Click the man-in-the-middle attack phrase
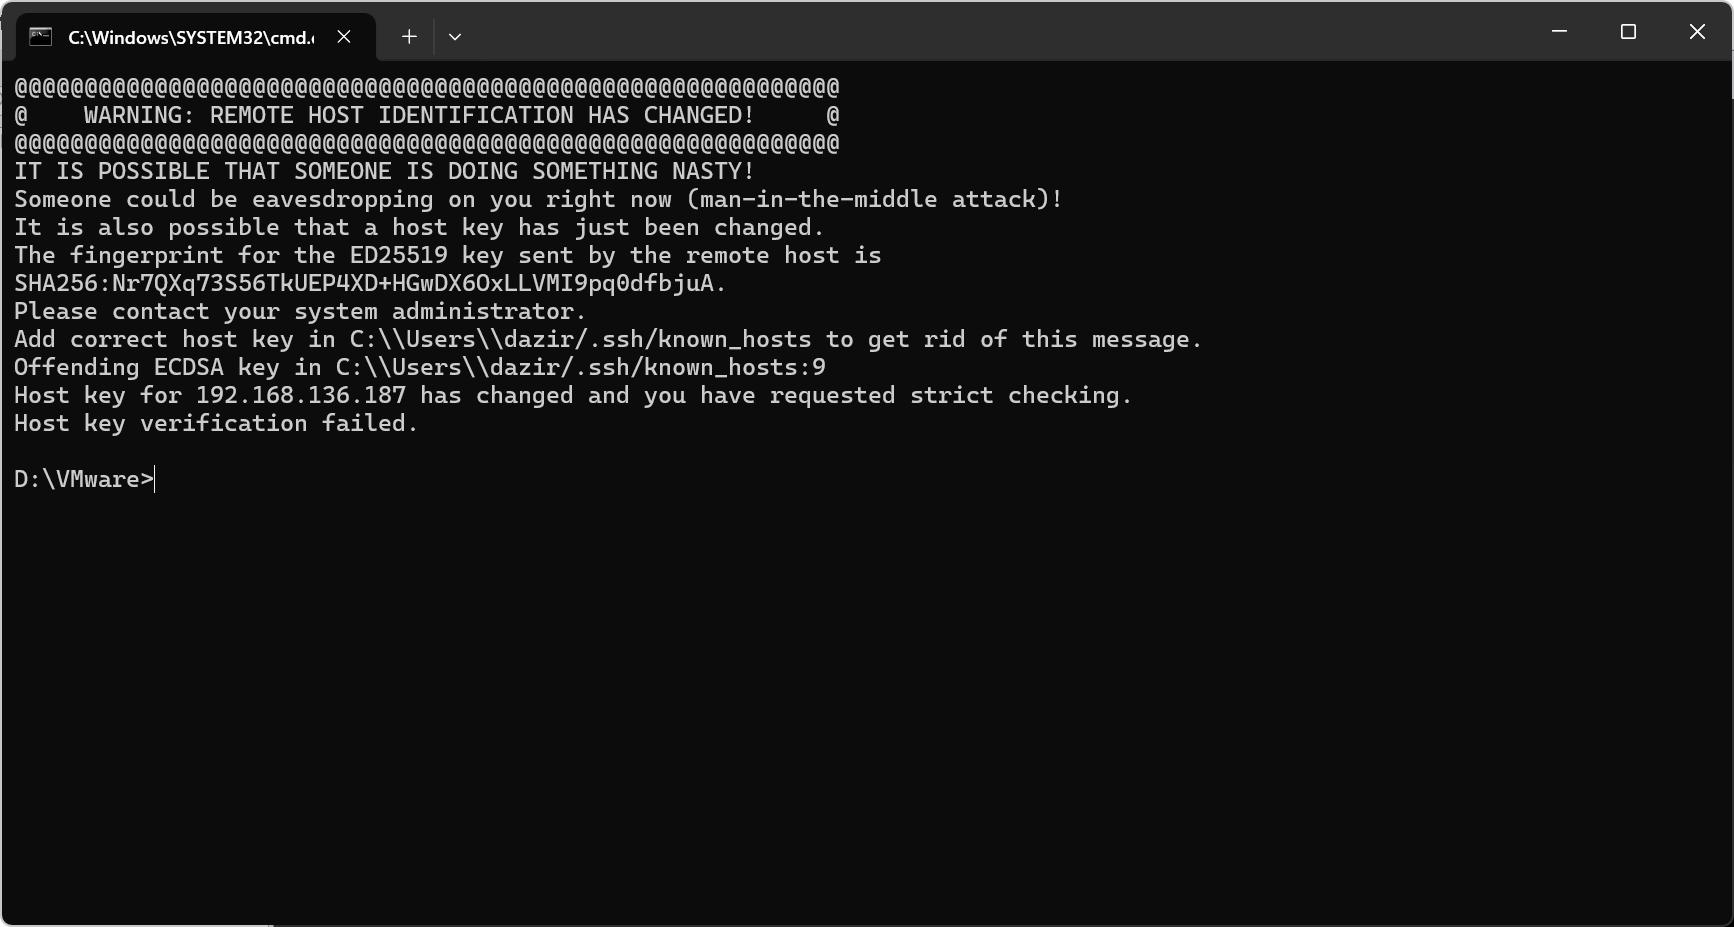The image size is (1734, 927). pos(874,199)
